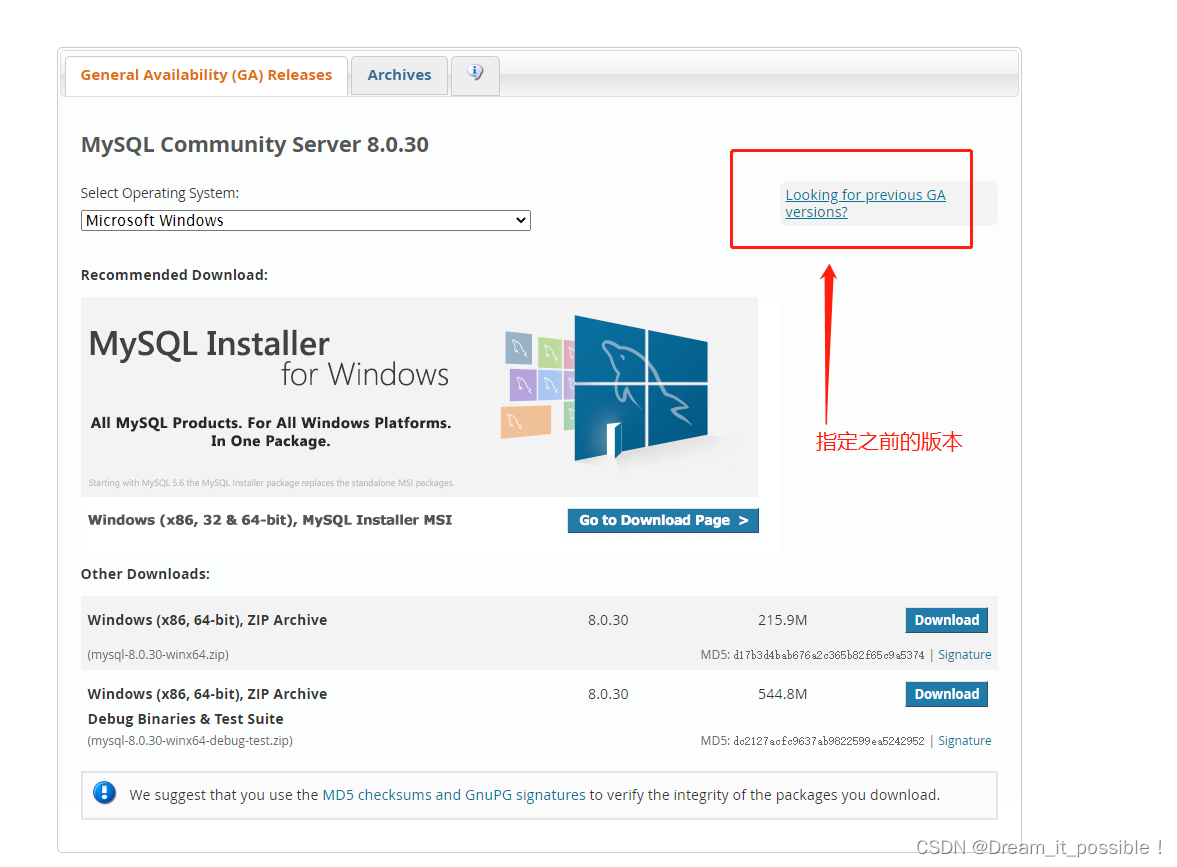The image size is (1177, 867).
Task: Click the (mysql-8.0.30-winx64-debug-test.zip) file name
Action: (x=190, y=741)
